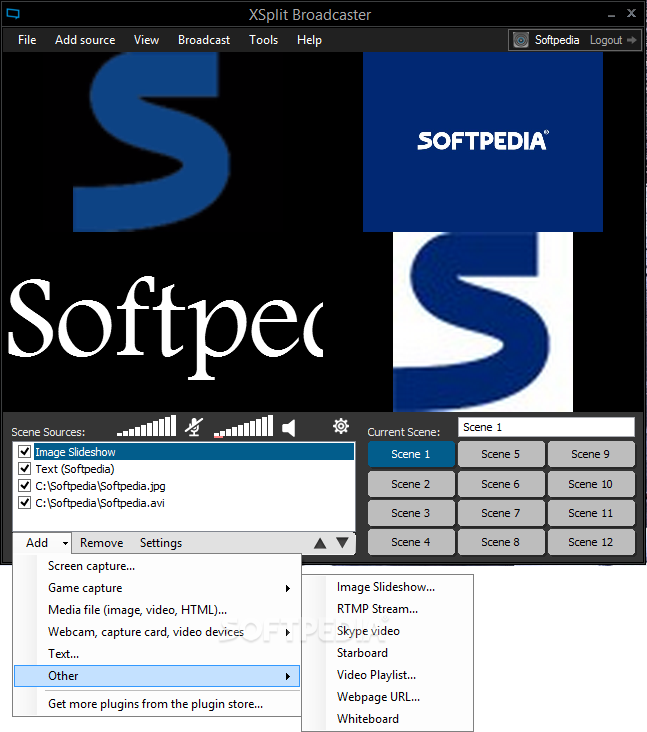Switch to Scene 11
This screenshot has width=647, height=732.
pos(591,513)
